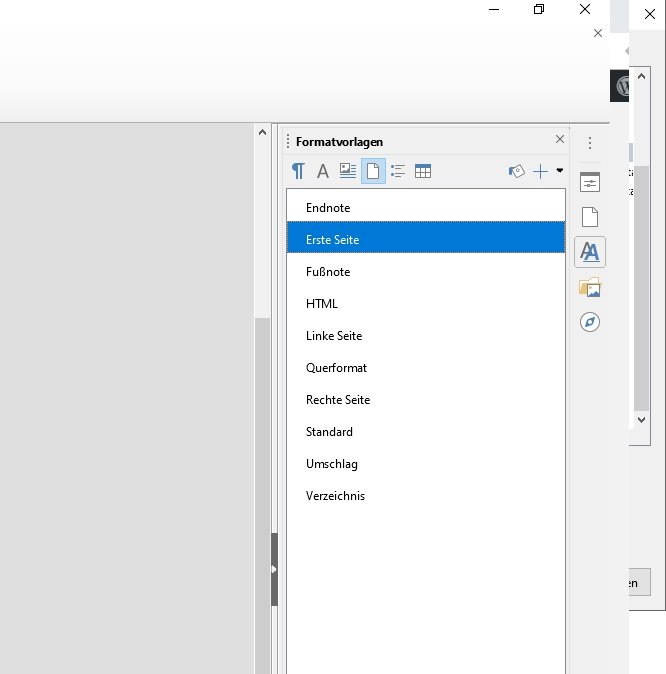Toggle the Styles deck button in sidebar
The width and height of the screenshot is (666, 674).
(x=590, y=252)
